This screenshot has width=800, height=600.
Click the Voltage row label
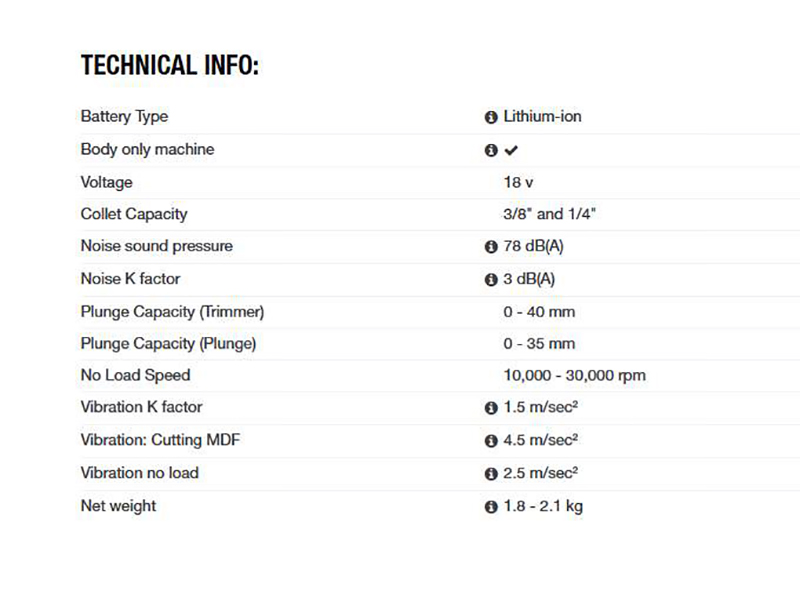pyautogui.click(x=106, y=182)
